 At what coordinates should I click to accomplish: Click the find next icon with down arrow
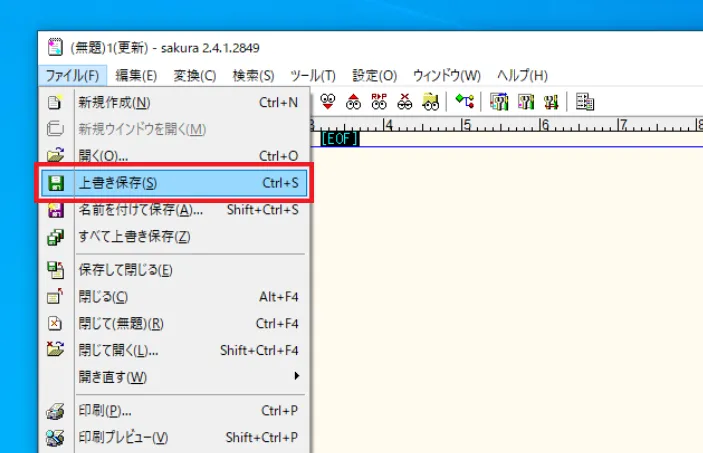coord(328,102)
